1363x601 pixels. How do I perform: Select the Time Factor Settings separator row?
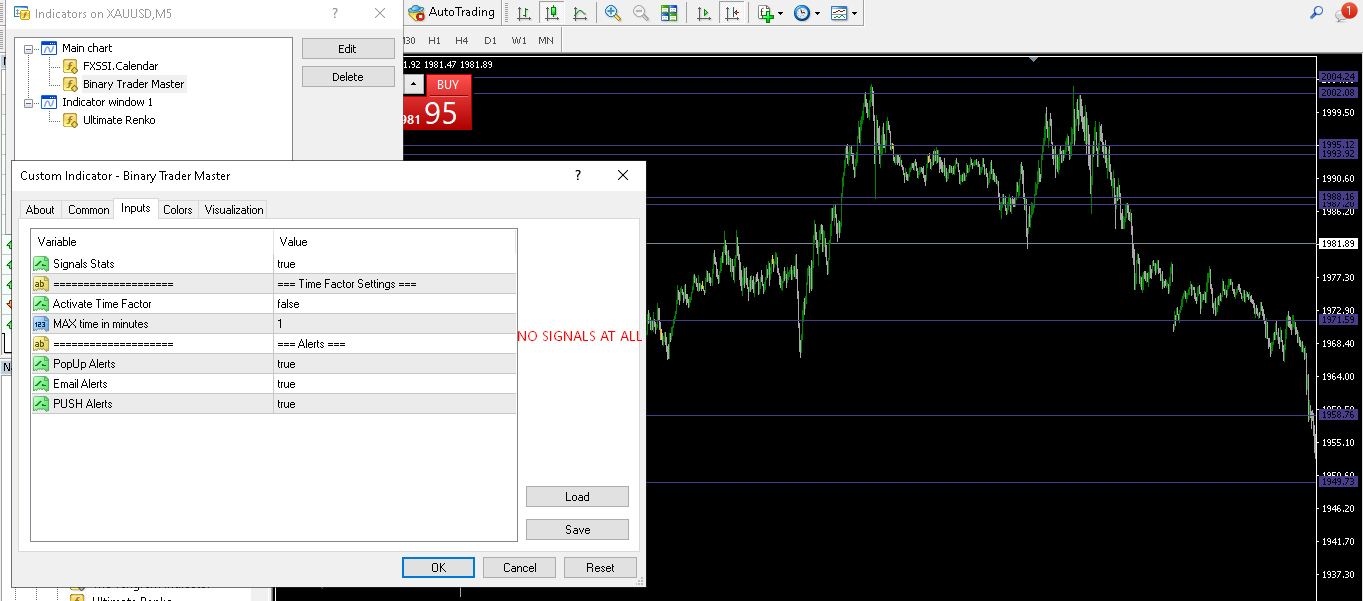[274, 284]
